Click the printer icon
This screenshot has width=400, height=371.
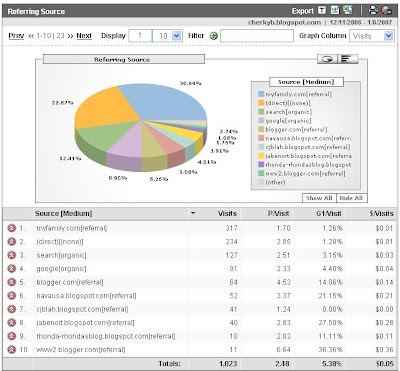point(373,11)
